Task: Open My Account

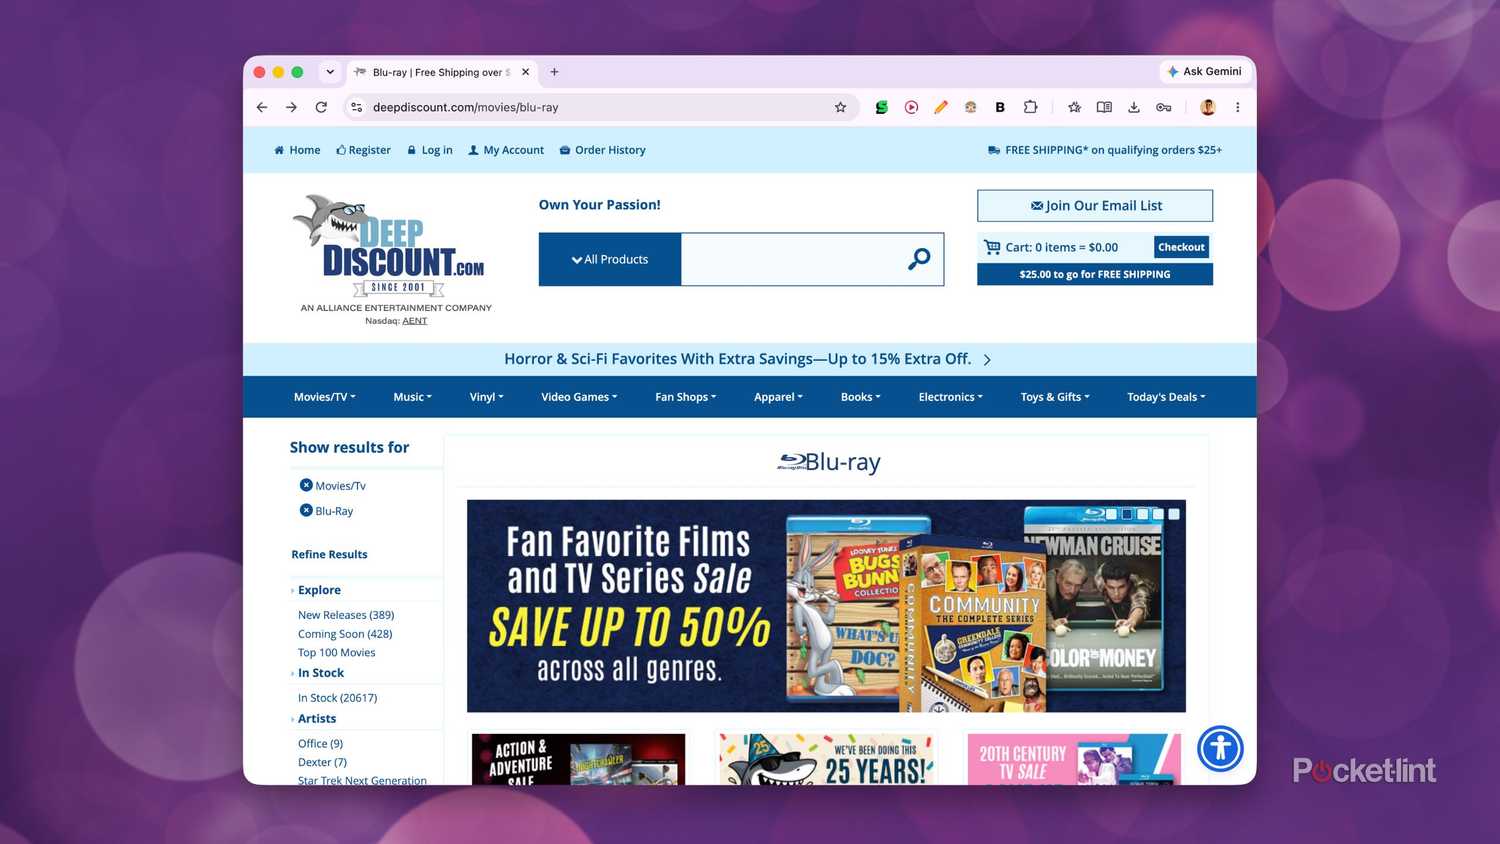Action: click(x=506, y=150)
